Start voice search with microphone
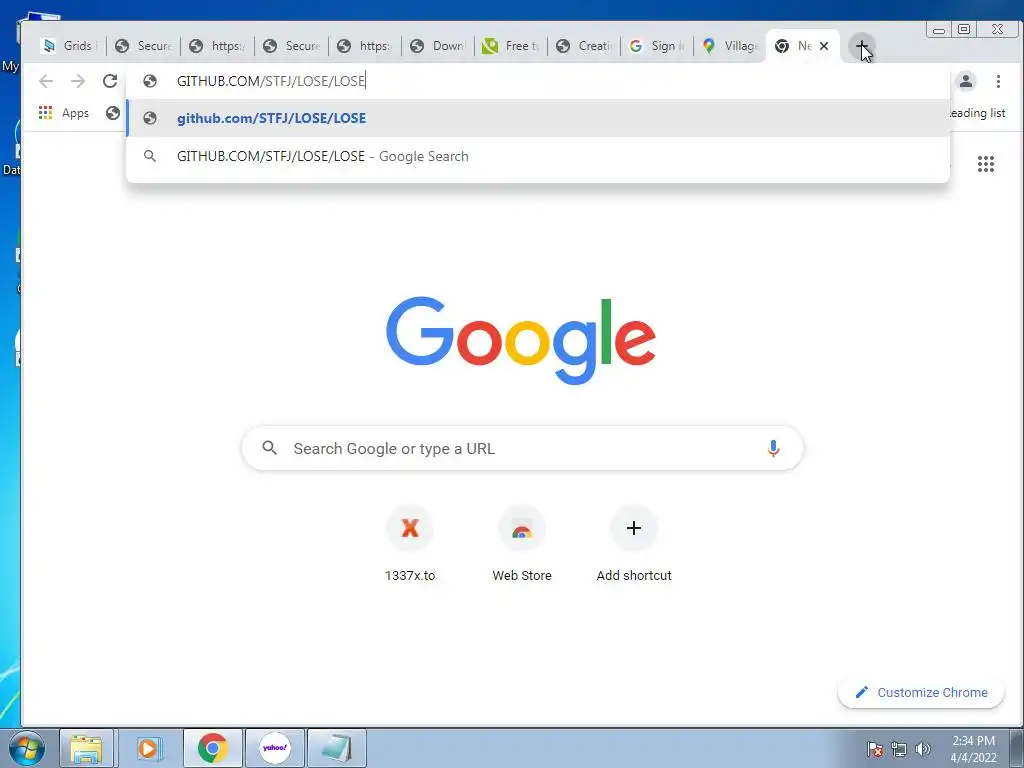 point(773,448)
